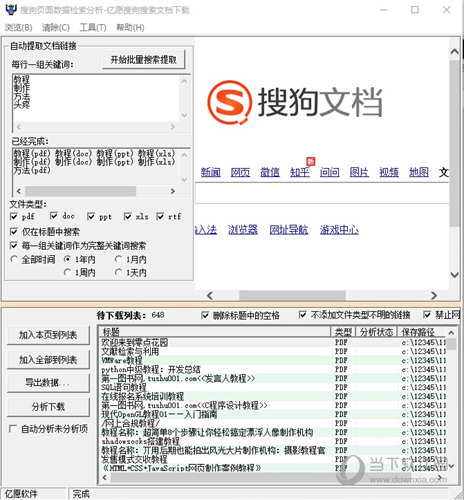Click the 导出数据 button
The height and width of the screenshot is (500, 464).
point(48,382)
